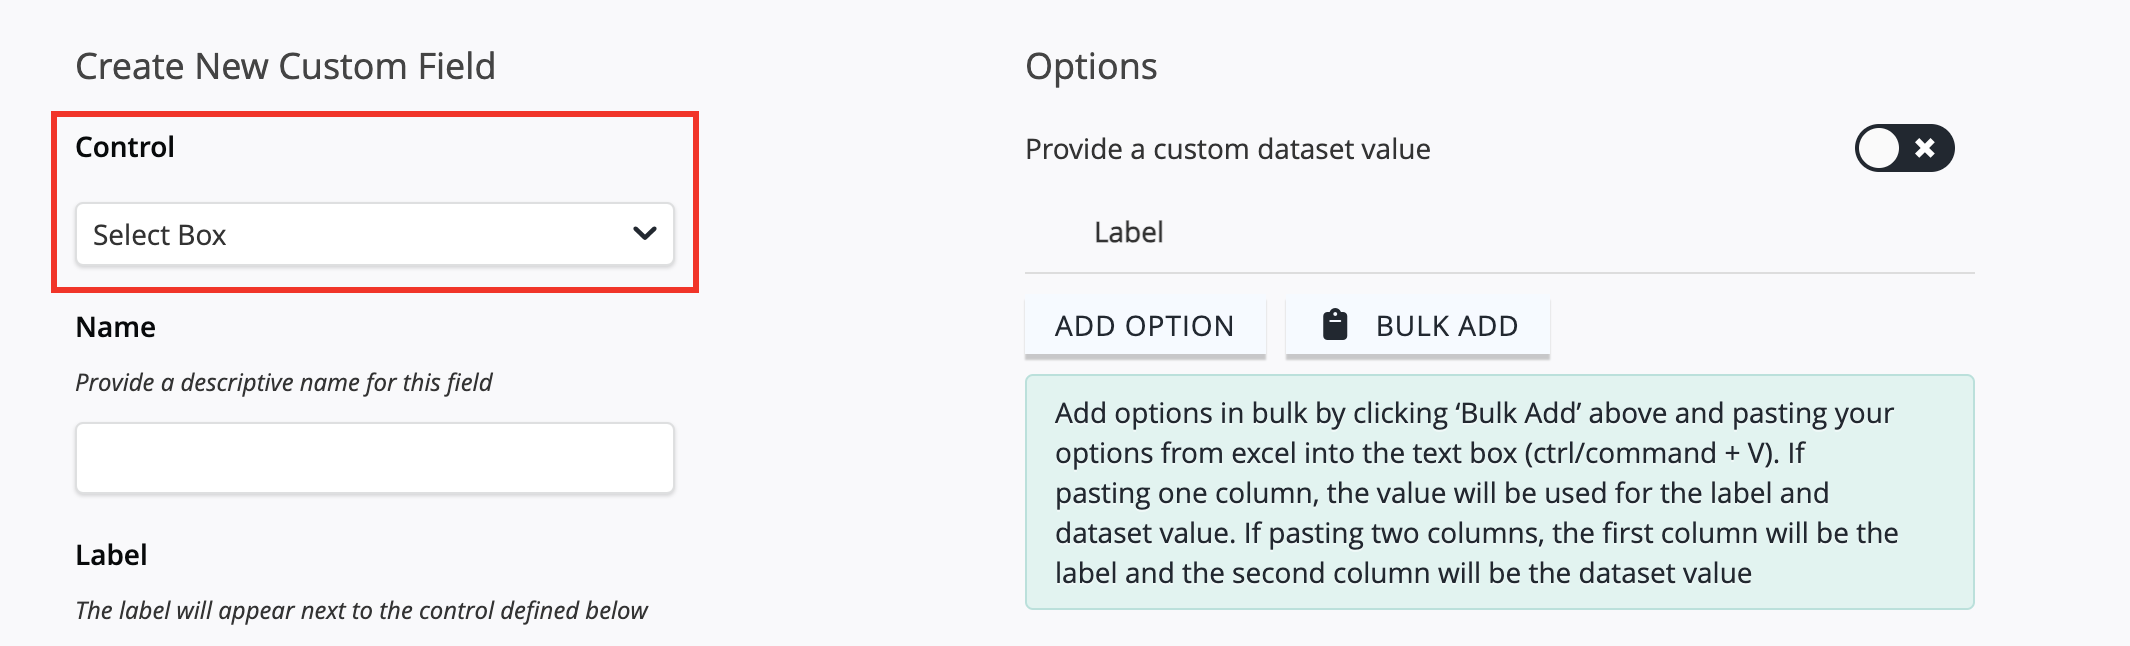This screenshot has height=646, width=2130.
Task: Click the 'Provide a custom dataset value' text
Action: pos(1228,149)
